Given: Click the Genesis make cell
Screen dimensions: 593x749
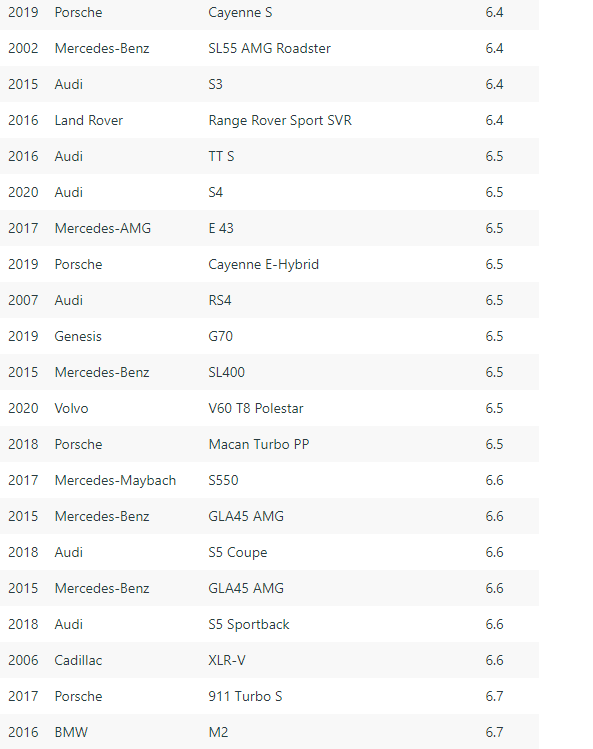Looking at the screenshot, I should (78, 336).
